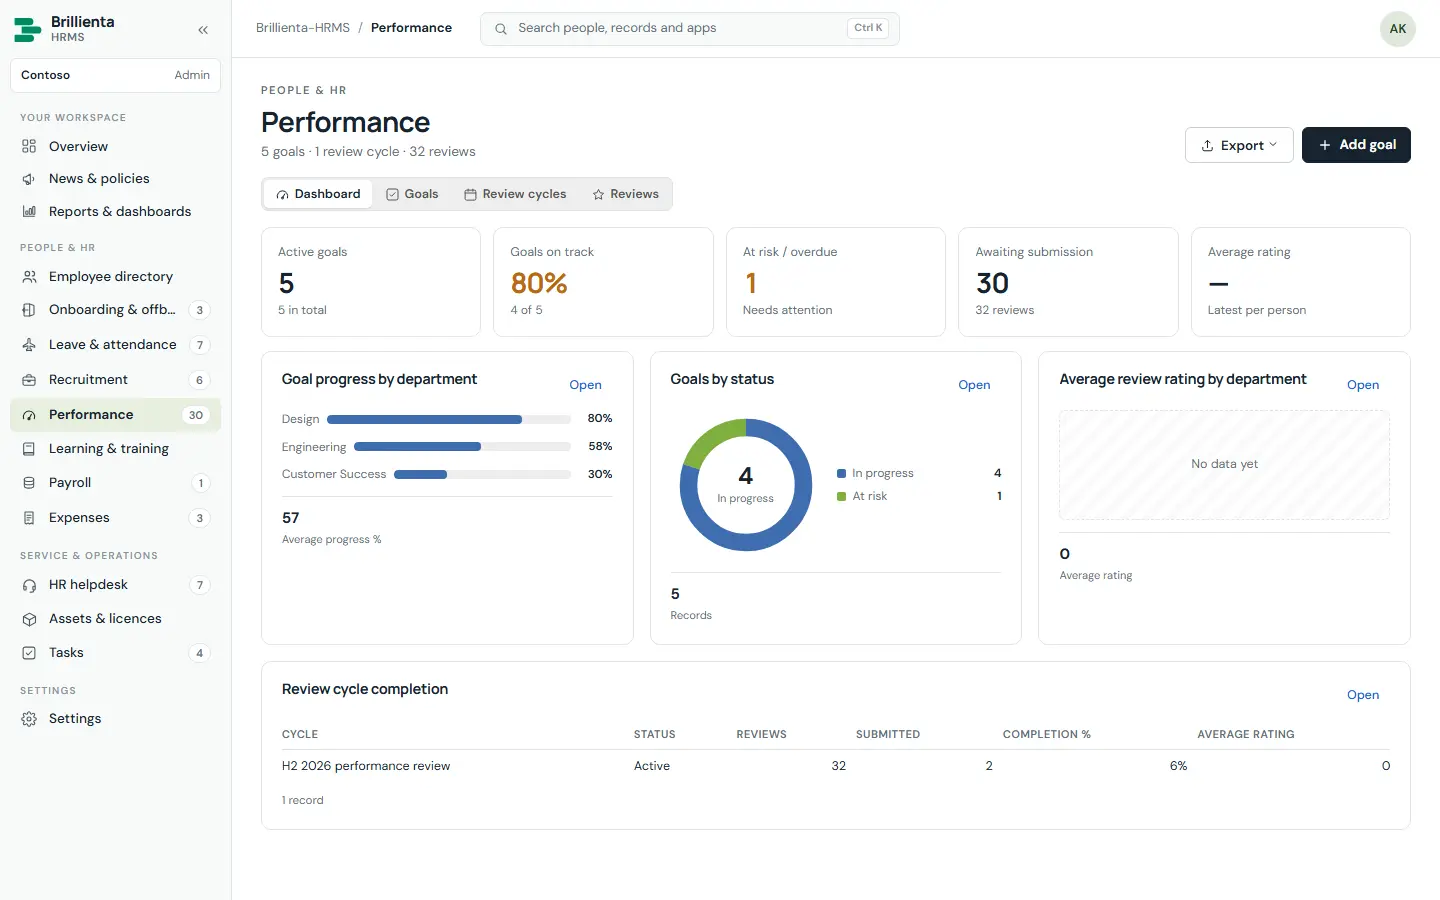This screenshot has height=900, width=1440.
Task: Click the H2 2026 performance review row
Action: pyautogui.click(x=835, y=766)
